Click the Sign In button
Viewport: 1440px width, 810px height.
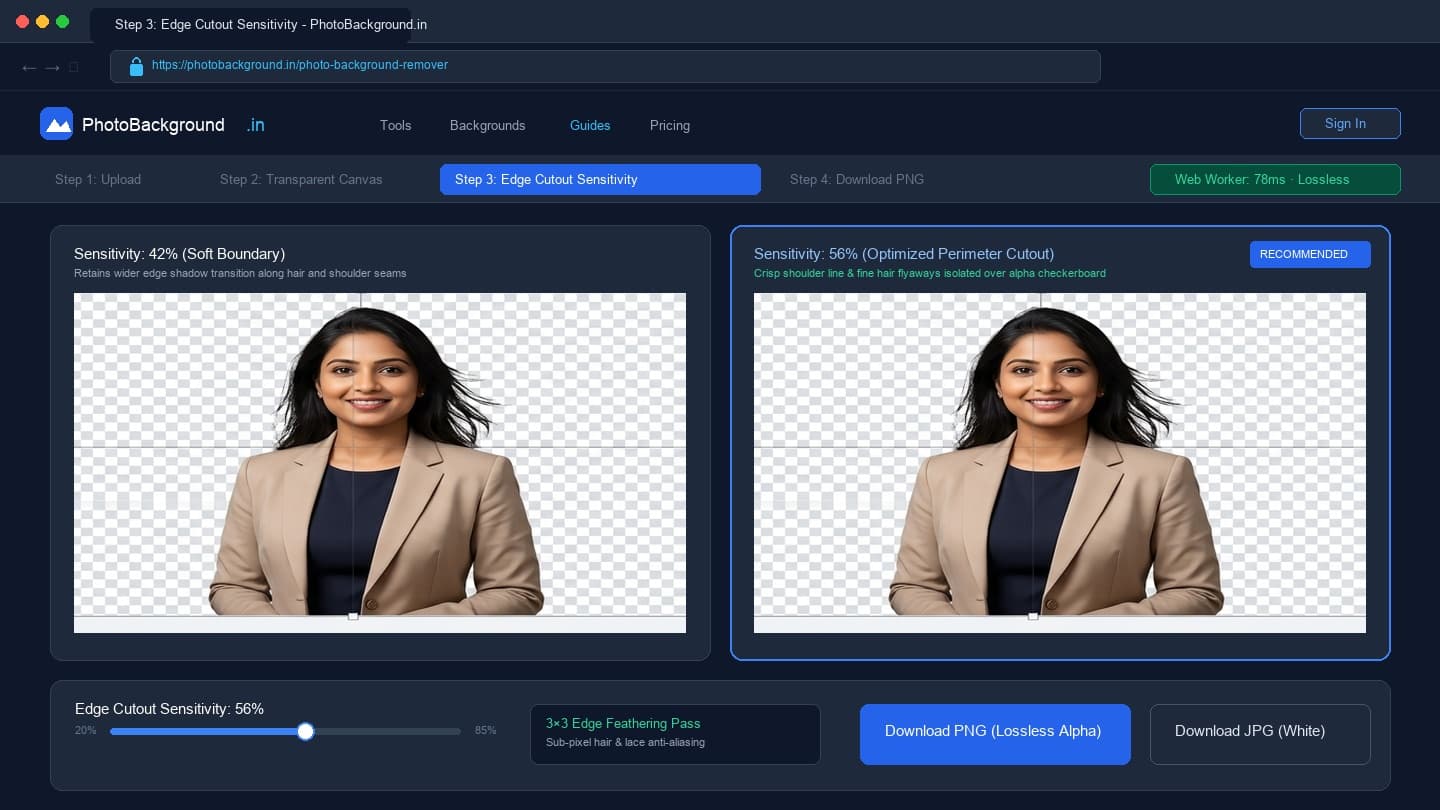click(1350, 123)
